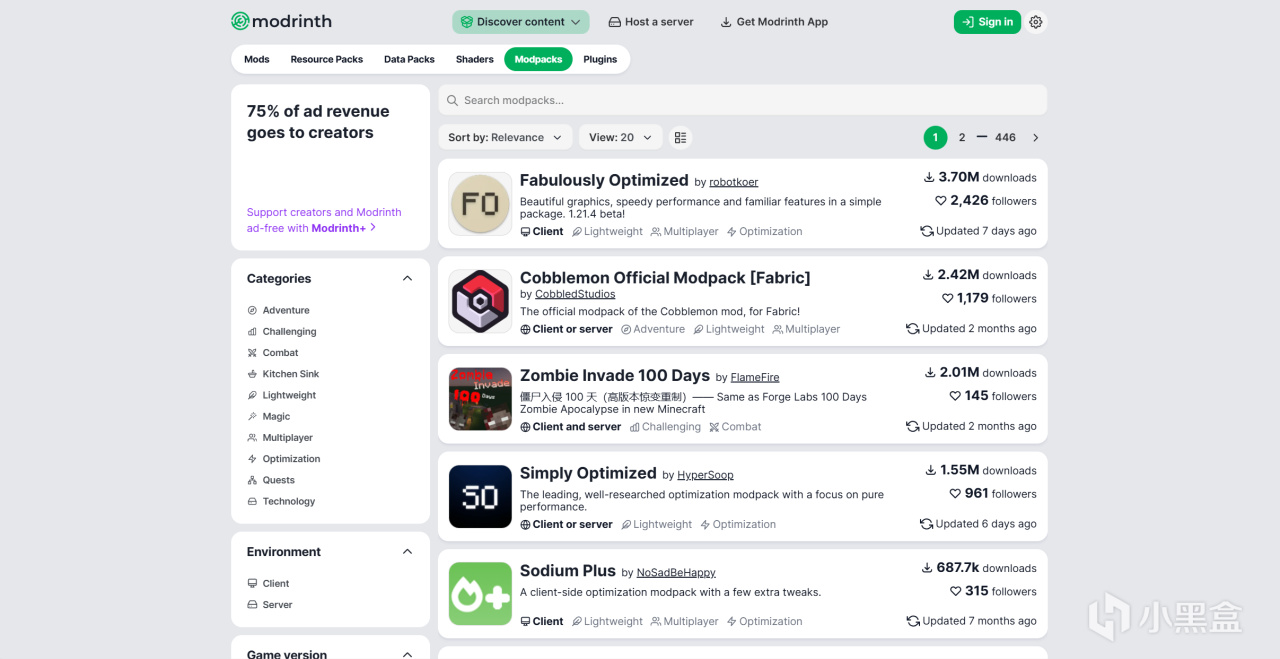
Task: Filter by Server environment
Action: (270, 605)
